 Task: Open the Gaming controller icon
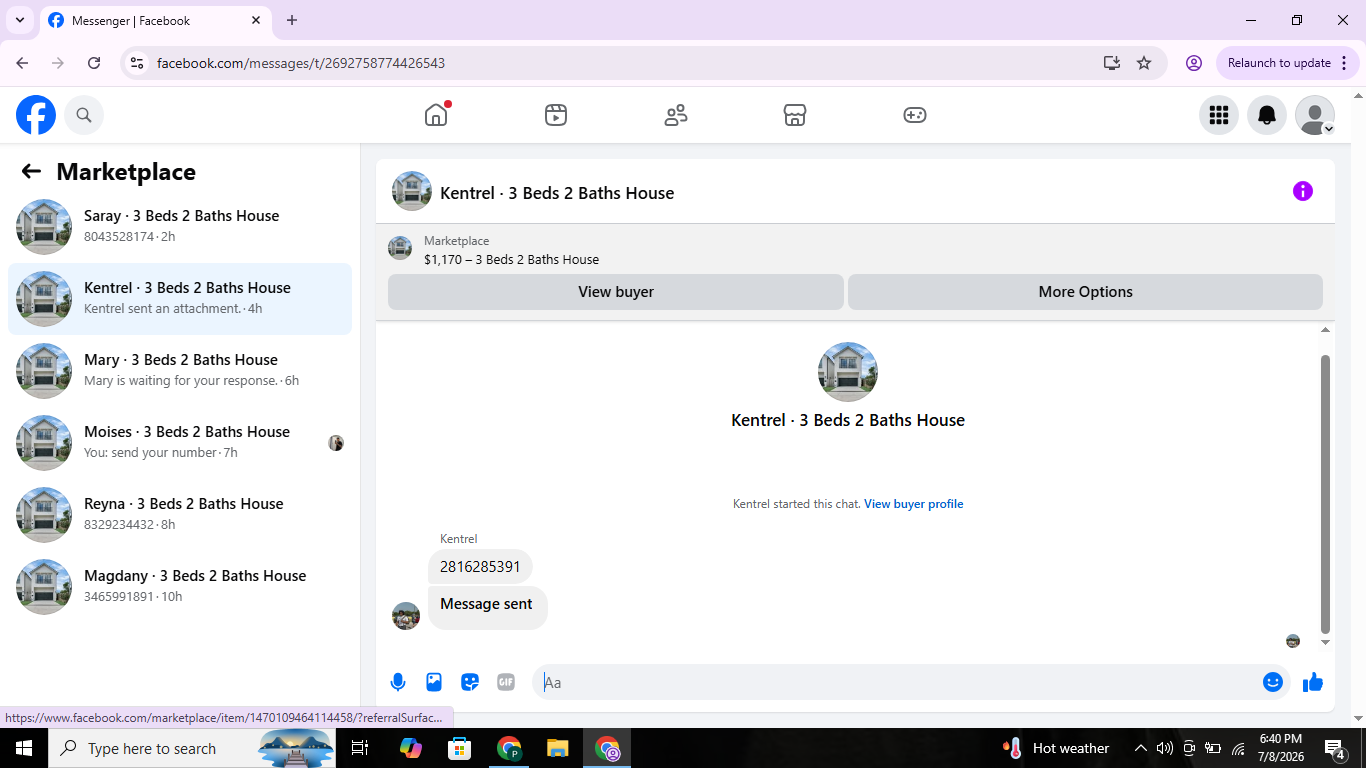click(x=915, y=115)
